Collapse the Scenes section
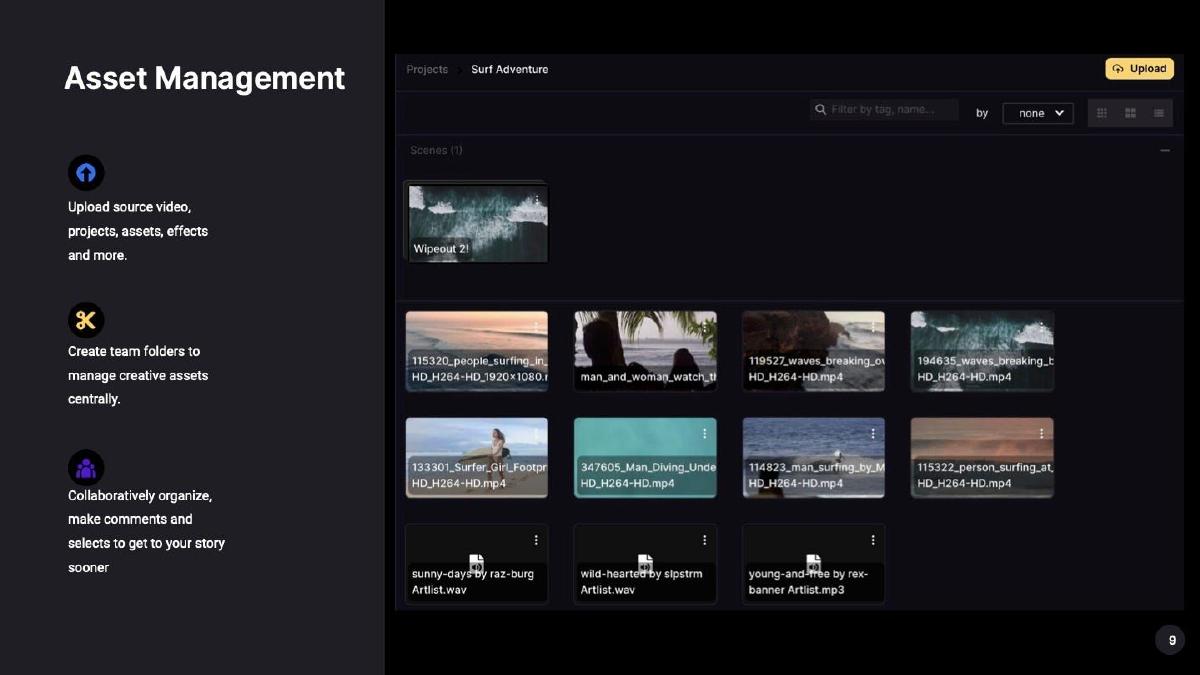This screenshot has height=675, width=1200. pos(1165,150)
